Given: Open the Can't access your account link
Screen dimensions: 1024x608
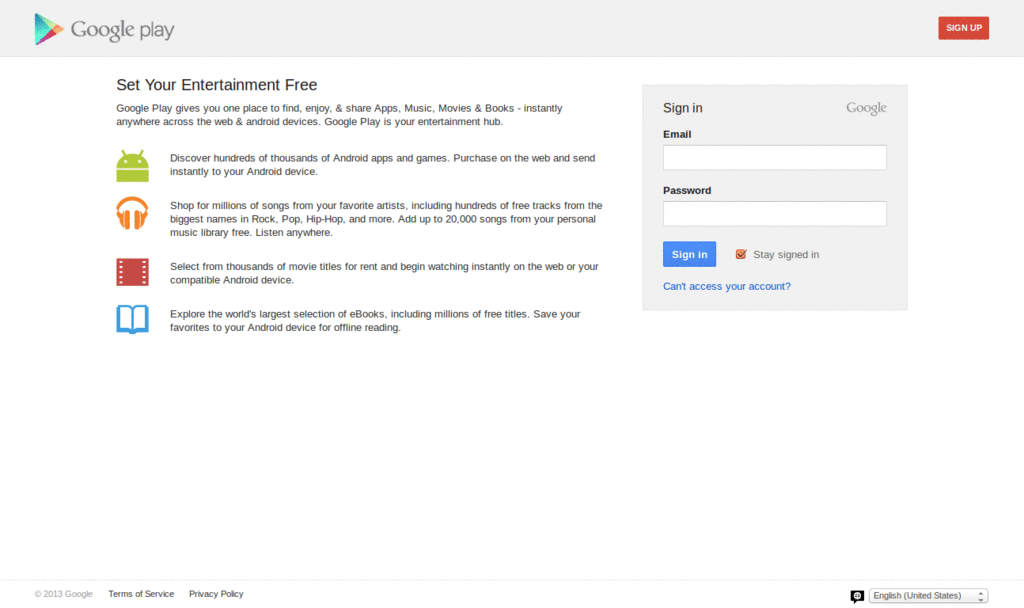Looking at the screenshot, I should (726, 286).
